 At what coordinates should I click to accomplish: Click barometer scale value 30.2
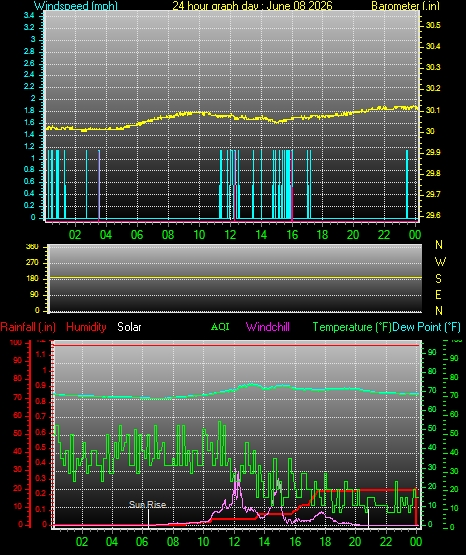pyautogui.click(x=433, y=88)
